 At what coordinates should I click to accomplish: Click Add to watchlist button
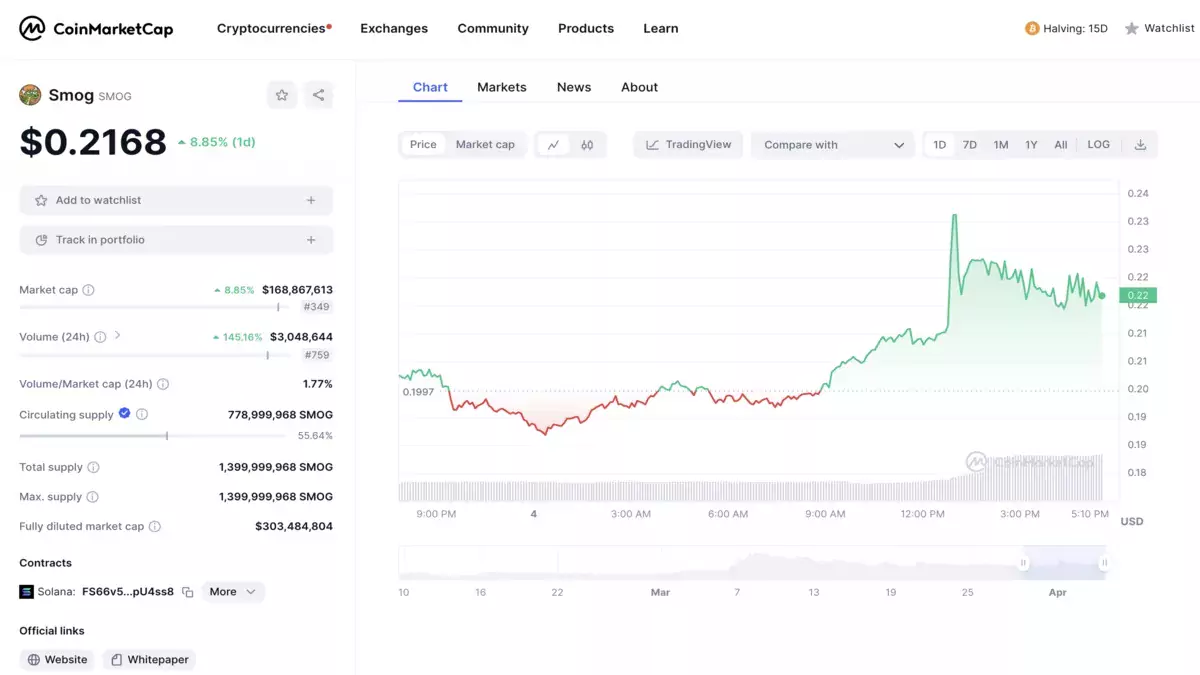176,200
